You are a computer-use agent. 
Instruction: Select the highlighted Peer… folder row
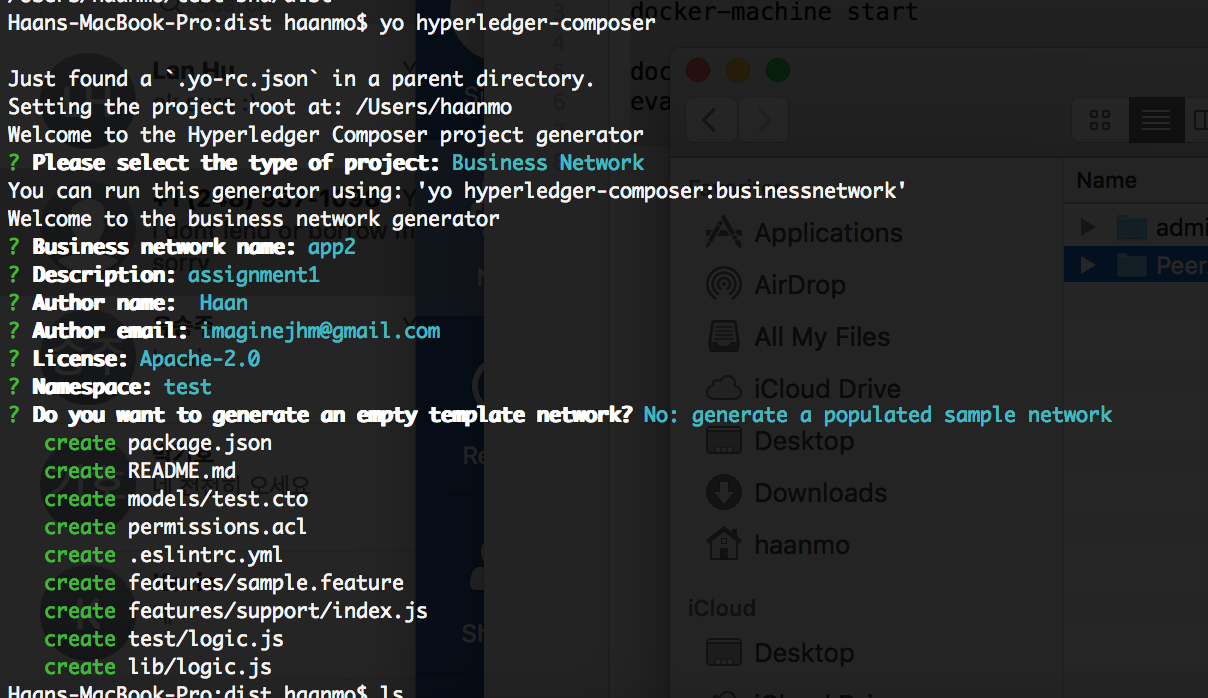[x=1136, y=266]
